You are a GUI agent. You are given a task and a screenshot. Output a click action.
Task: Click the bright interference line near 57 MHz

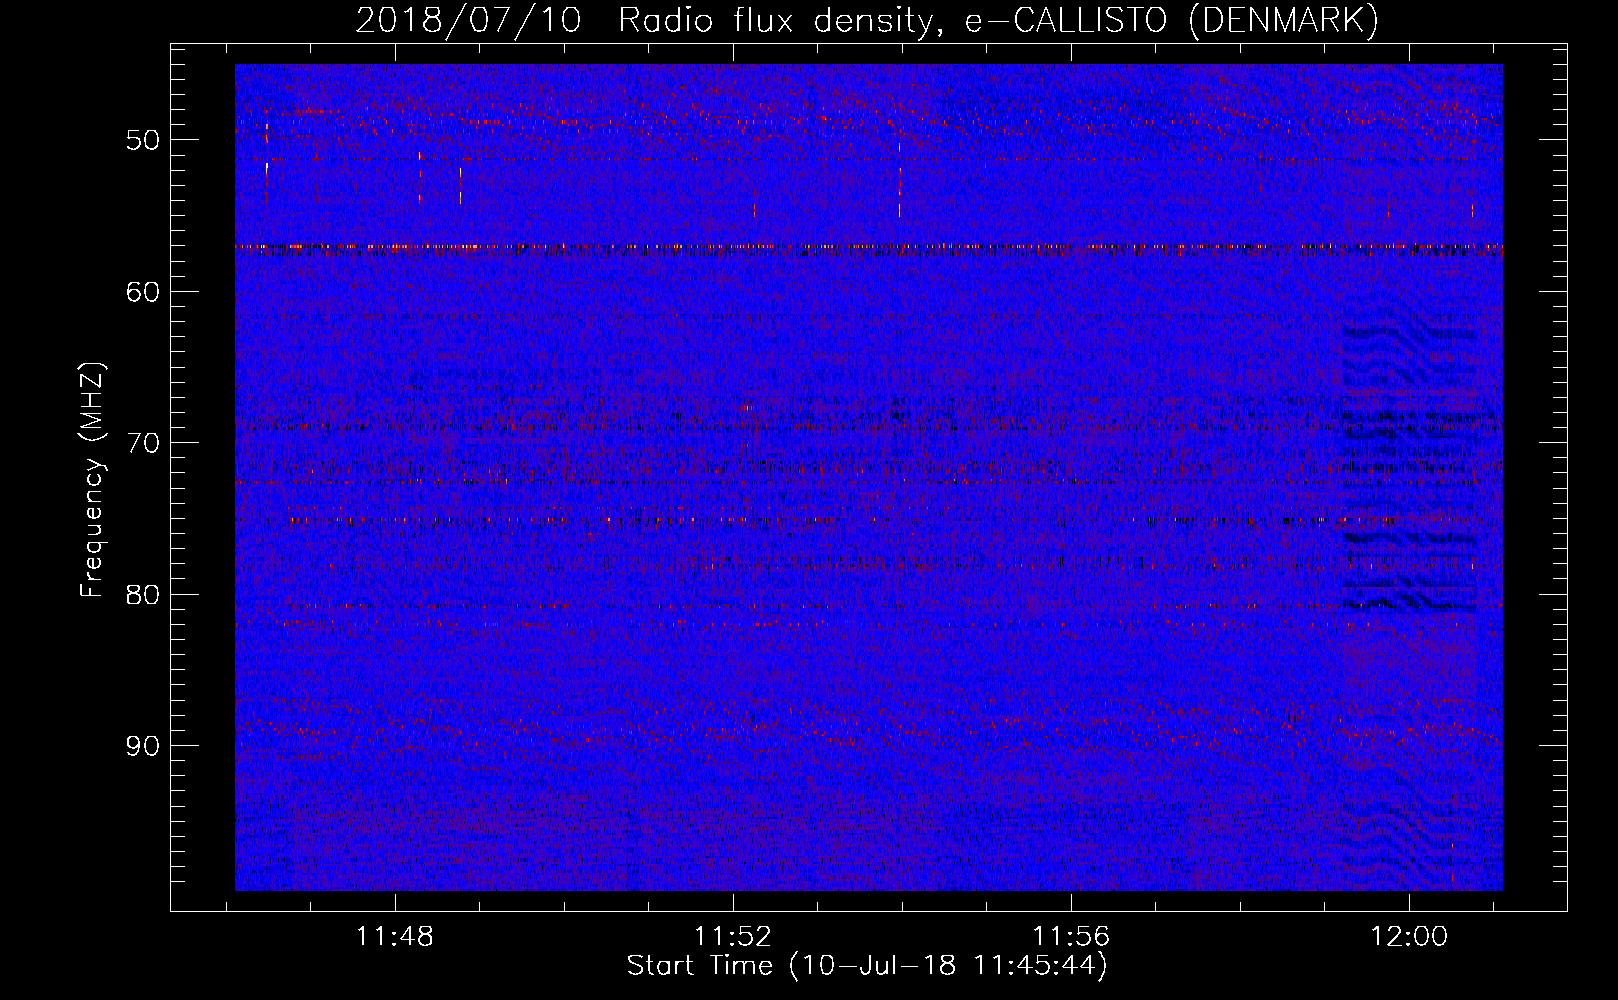pyautogui.click(x=869, y=247)
